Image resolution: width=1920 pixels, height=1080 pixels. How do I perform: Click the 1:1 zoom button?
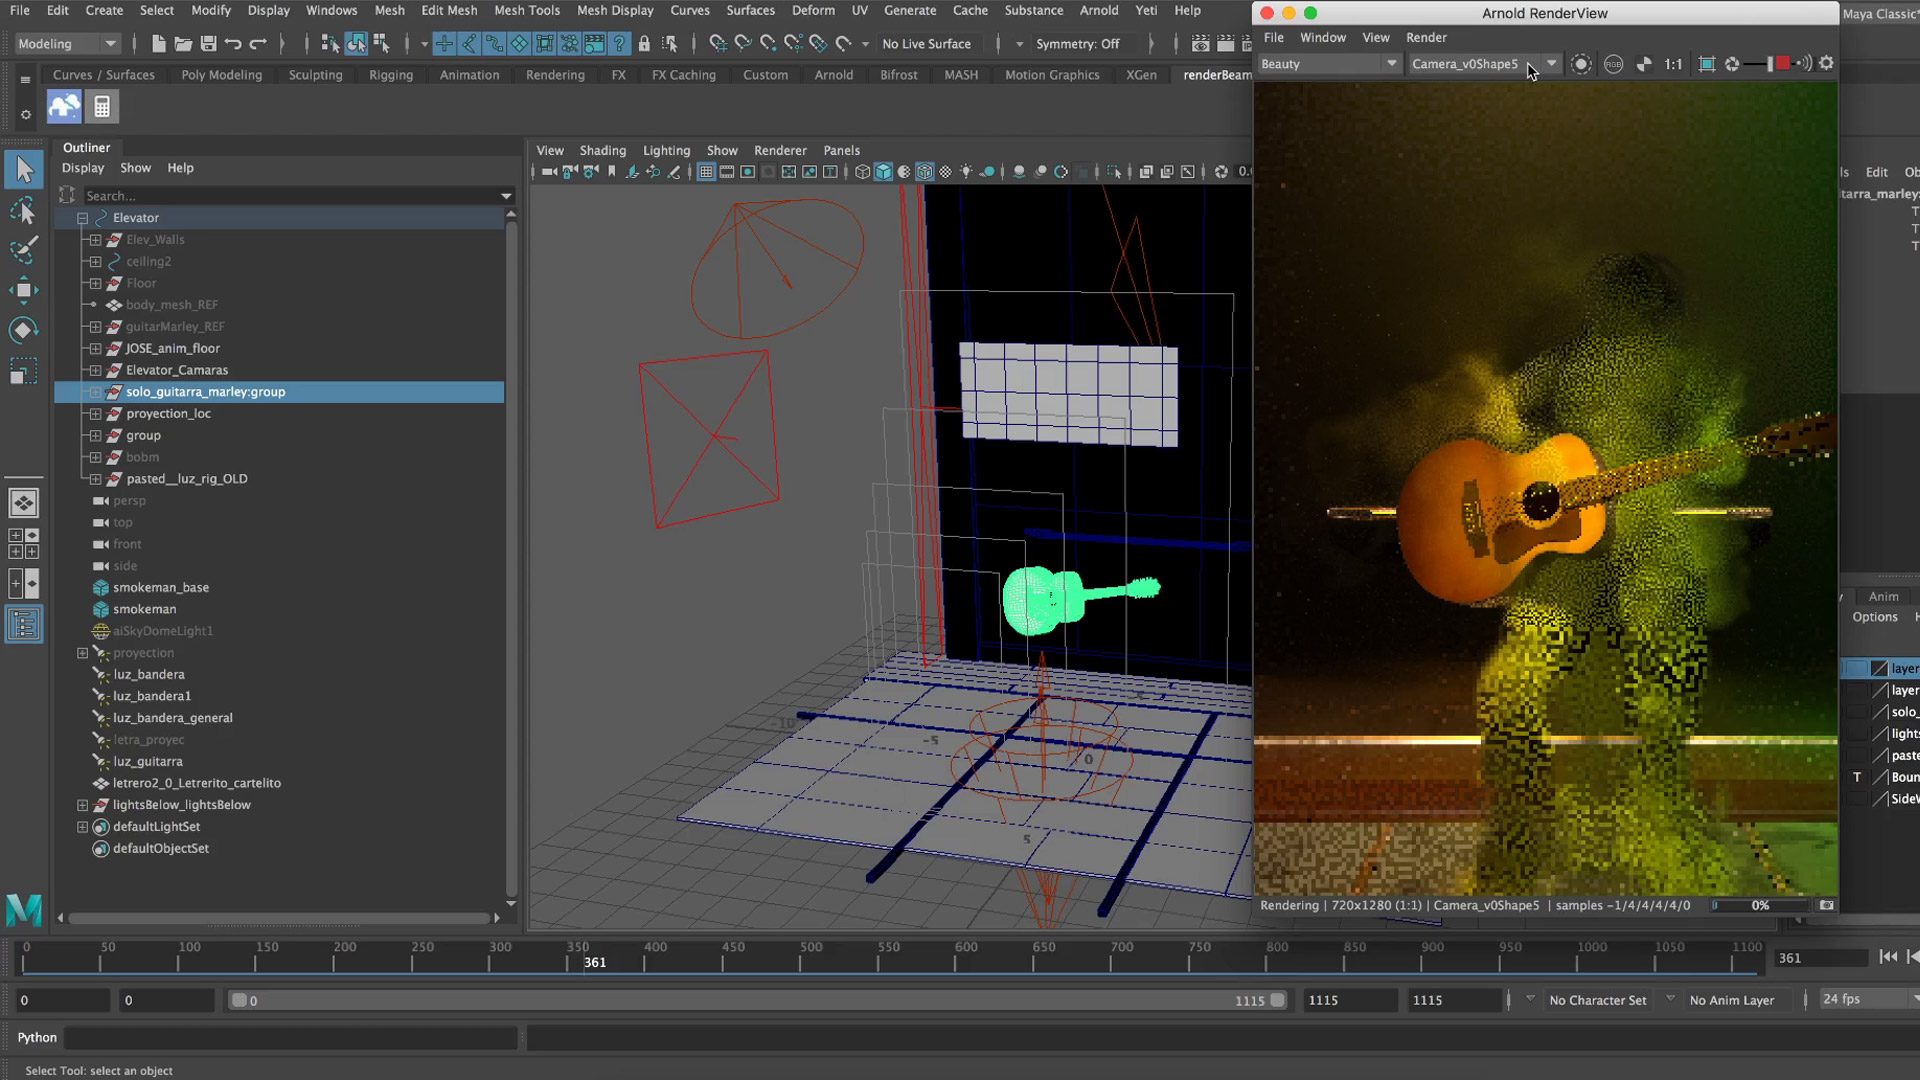click(x=1673, y=64)
